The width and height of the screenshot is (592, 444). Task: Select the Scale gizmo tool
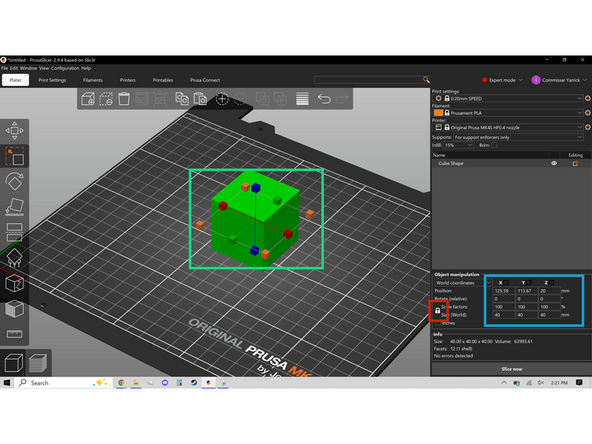[14, 156]
